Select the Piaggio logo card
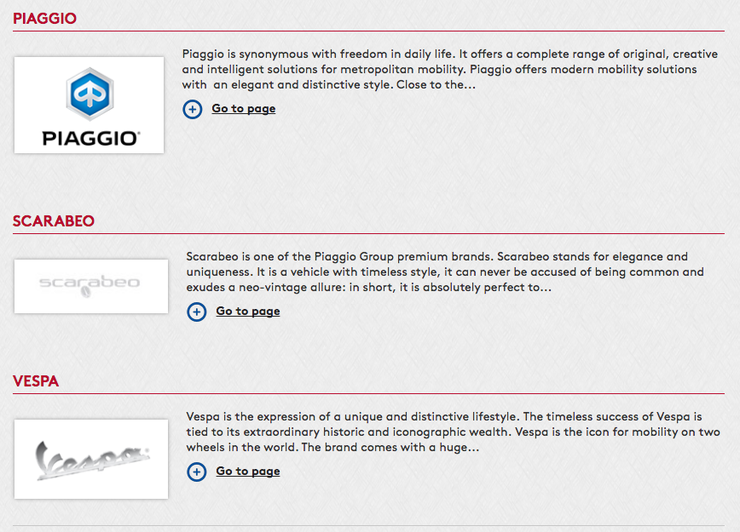 (89, 105)
